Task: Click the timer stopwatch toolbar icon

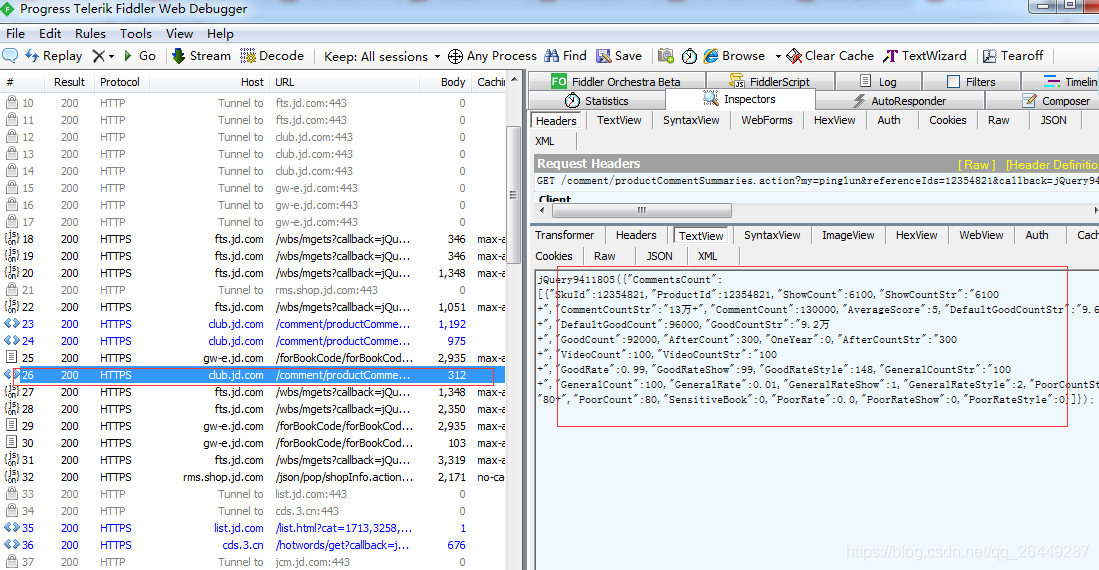Action: (x=689, y=56)
